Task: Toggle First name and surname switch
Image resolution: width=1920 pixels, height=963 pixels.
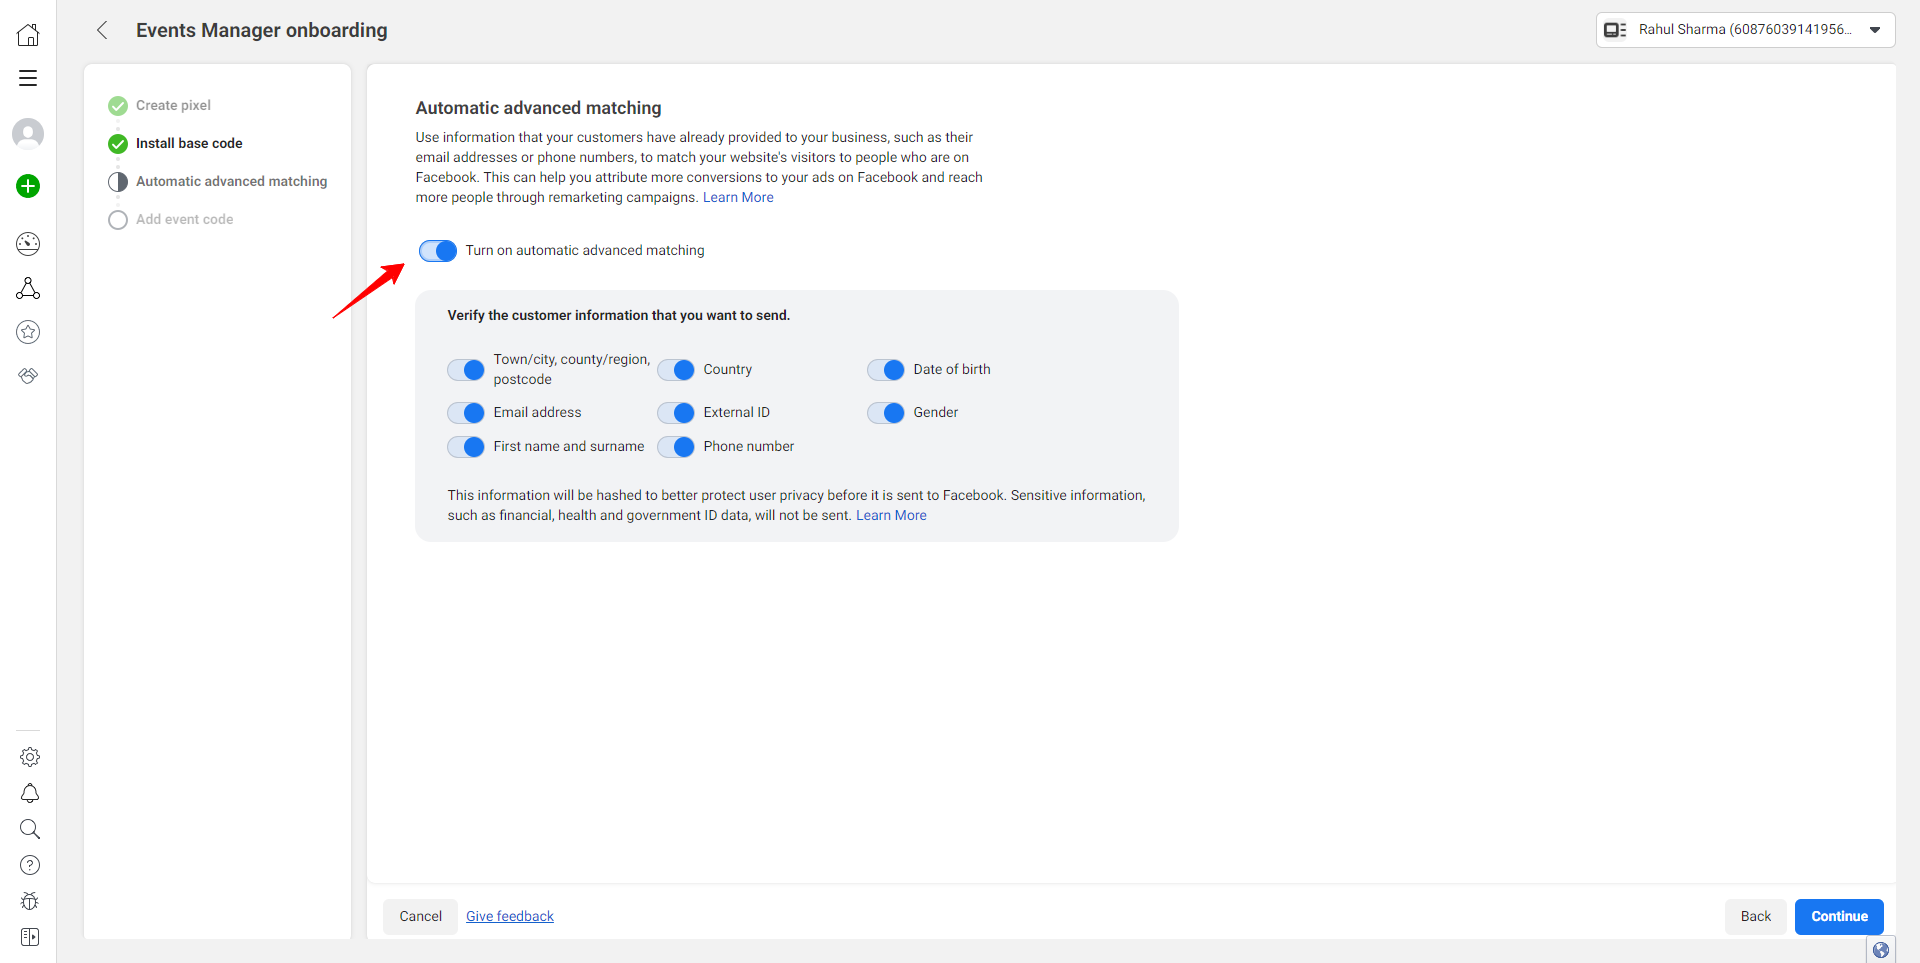Action: (466, 447)
